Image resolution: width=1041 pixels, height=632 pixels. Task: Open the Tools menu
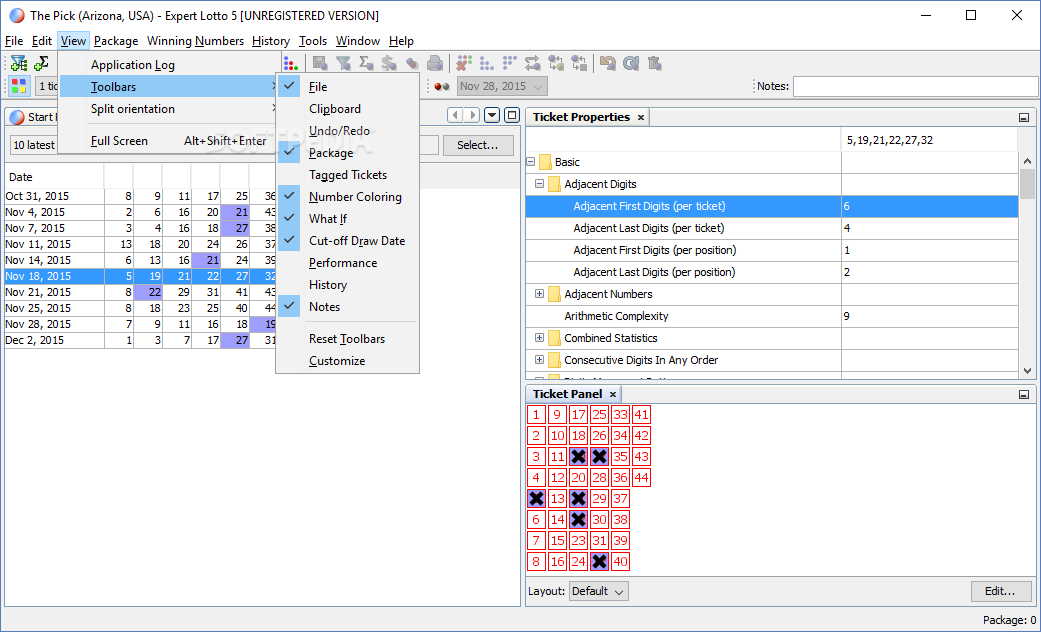click(x=313, y=41)
